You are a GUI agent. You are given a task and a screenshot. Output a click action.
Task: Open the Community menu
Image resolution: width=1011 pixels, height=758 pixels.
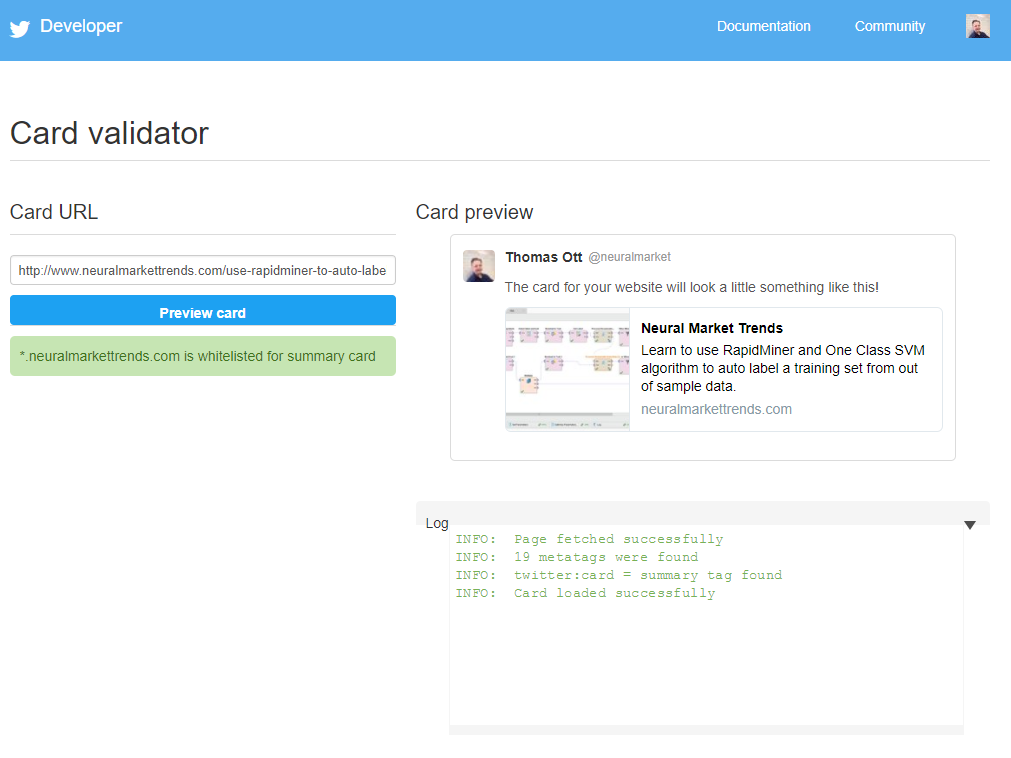[890, 26]
